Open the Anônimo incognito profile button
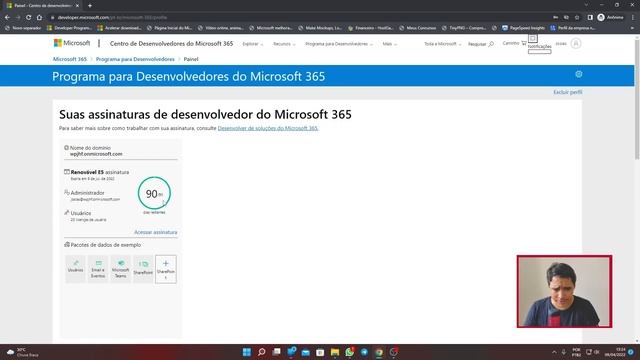640x360 pixels. click(x=611, y=17)
